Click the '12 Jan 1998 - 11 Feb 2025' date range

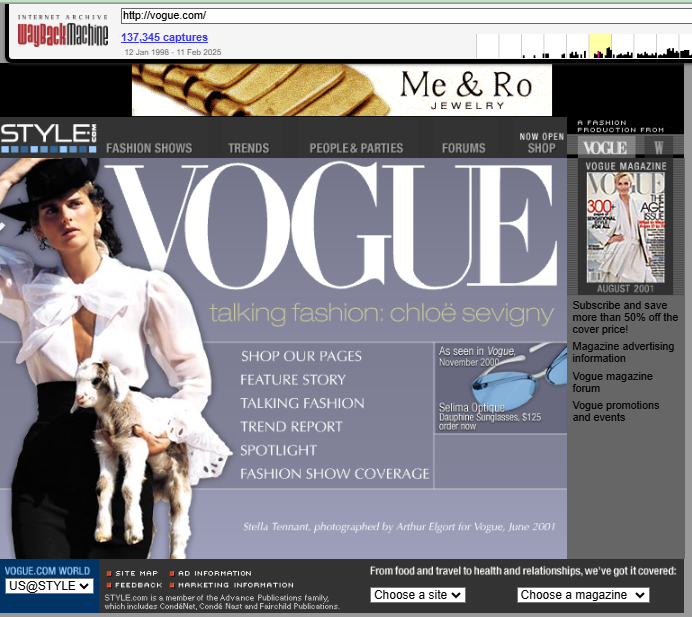point(173,52)
